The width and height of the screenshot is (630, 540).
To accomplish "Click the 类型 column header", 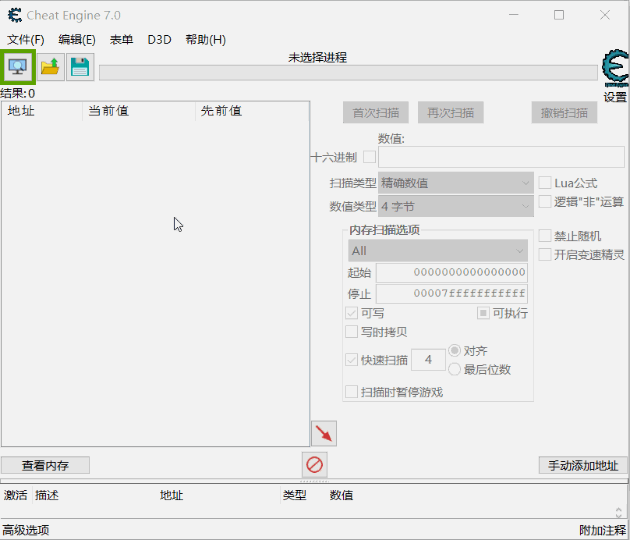I will pos(295,495).
